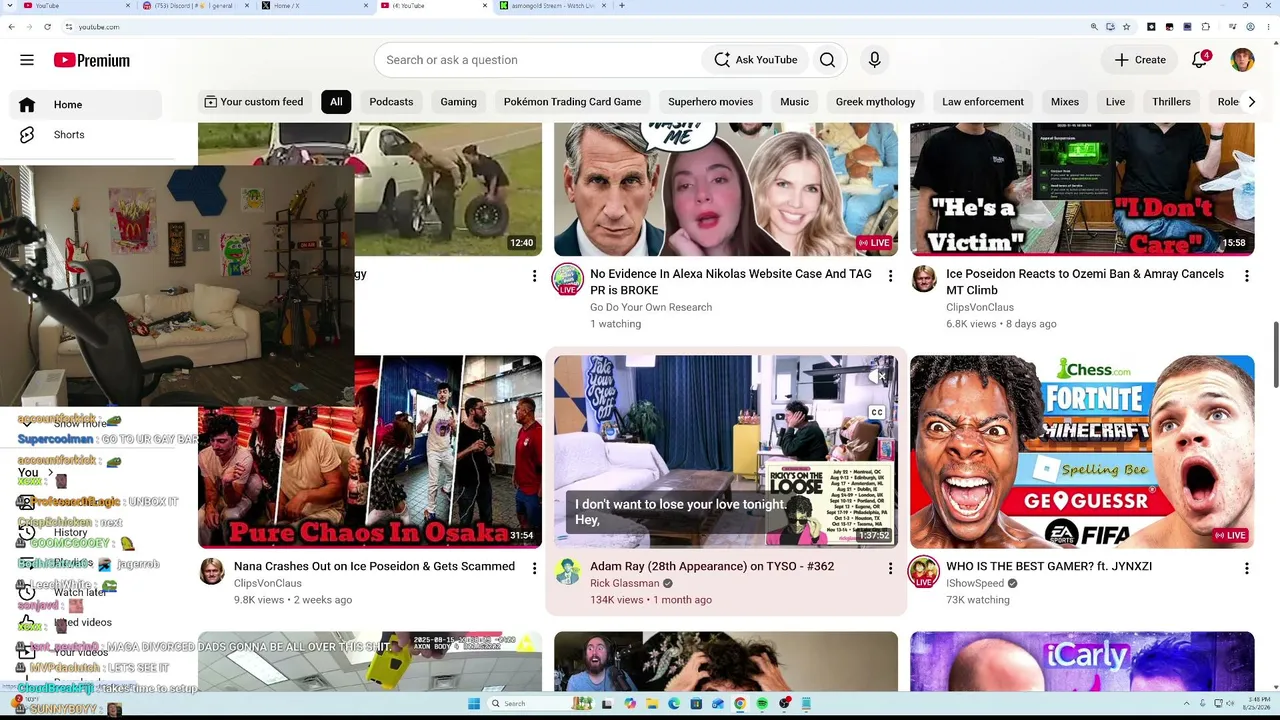The height and width of the screenshot is (720, 1280).
Task: Open more options for Ice Poseidon Reacts video
Action: [x=1246, y=276]
